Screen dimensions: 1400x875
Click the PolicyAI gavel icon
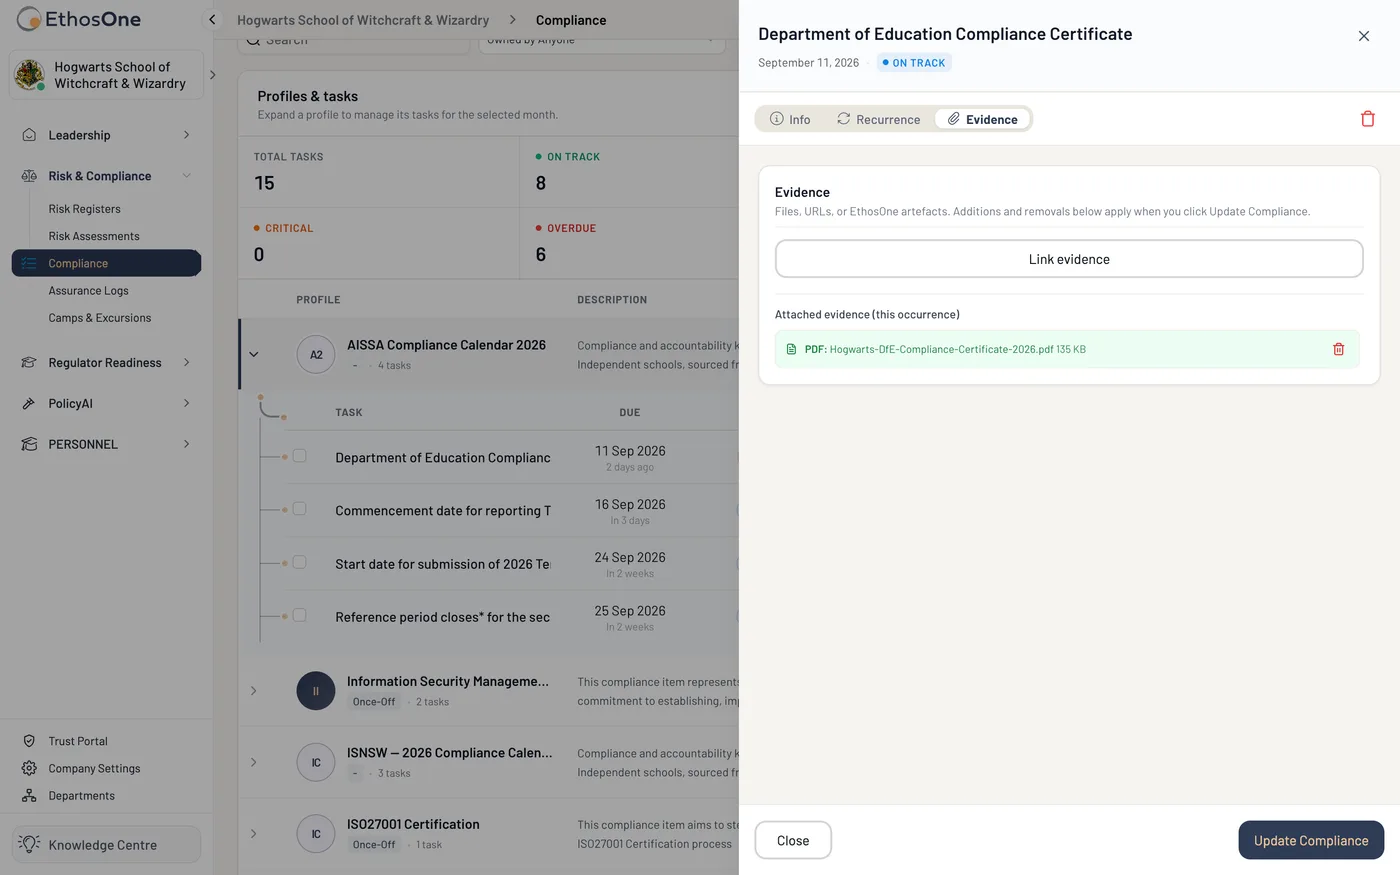(29, 404)
